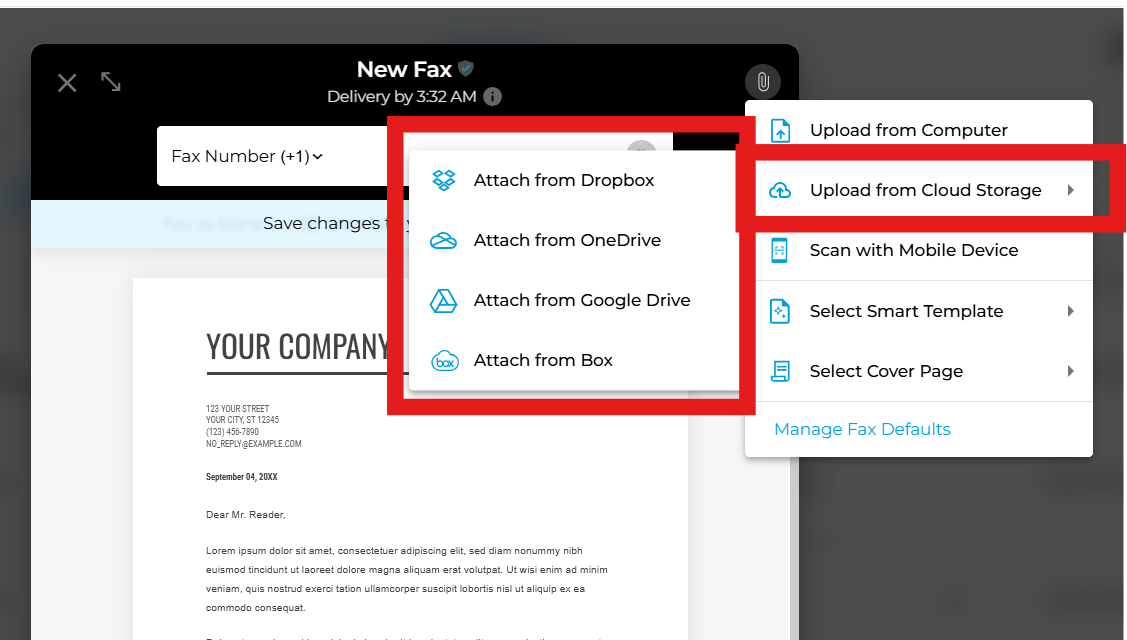1127x640 pixels.
Task: Click the OneDrive cloud icon
Action: (443, 240)
